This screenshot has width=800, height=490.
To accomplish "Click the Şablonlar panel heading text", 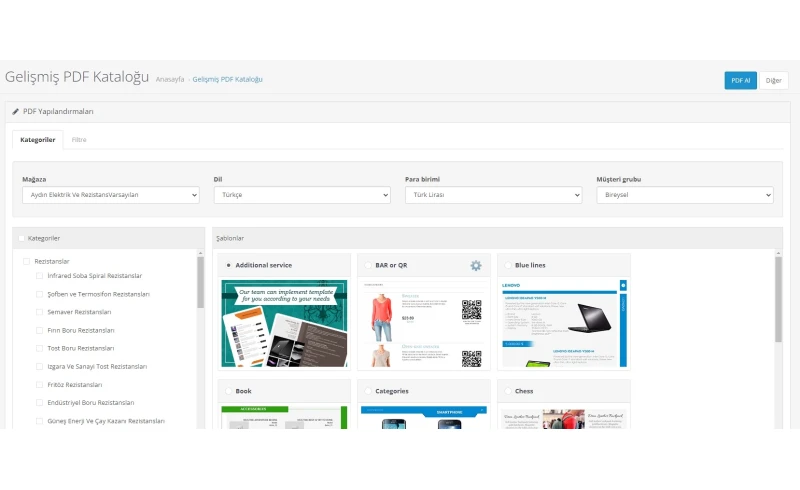I will (230, 238).
